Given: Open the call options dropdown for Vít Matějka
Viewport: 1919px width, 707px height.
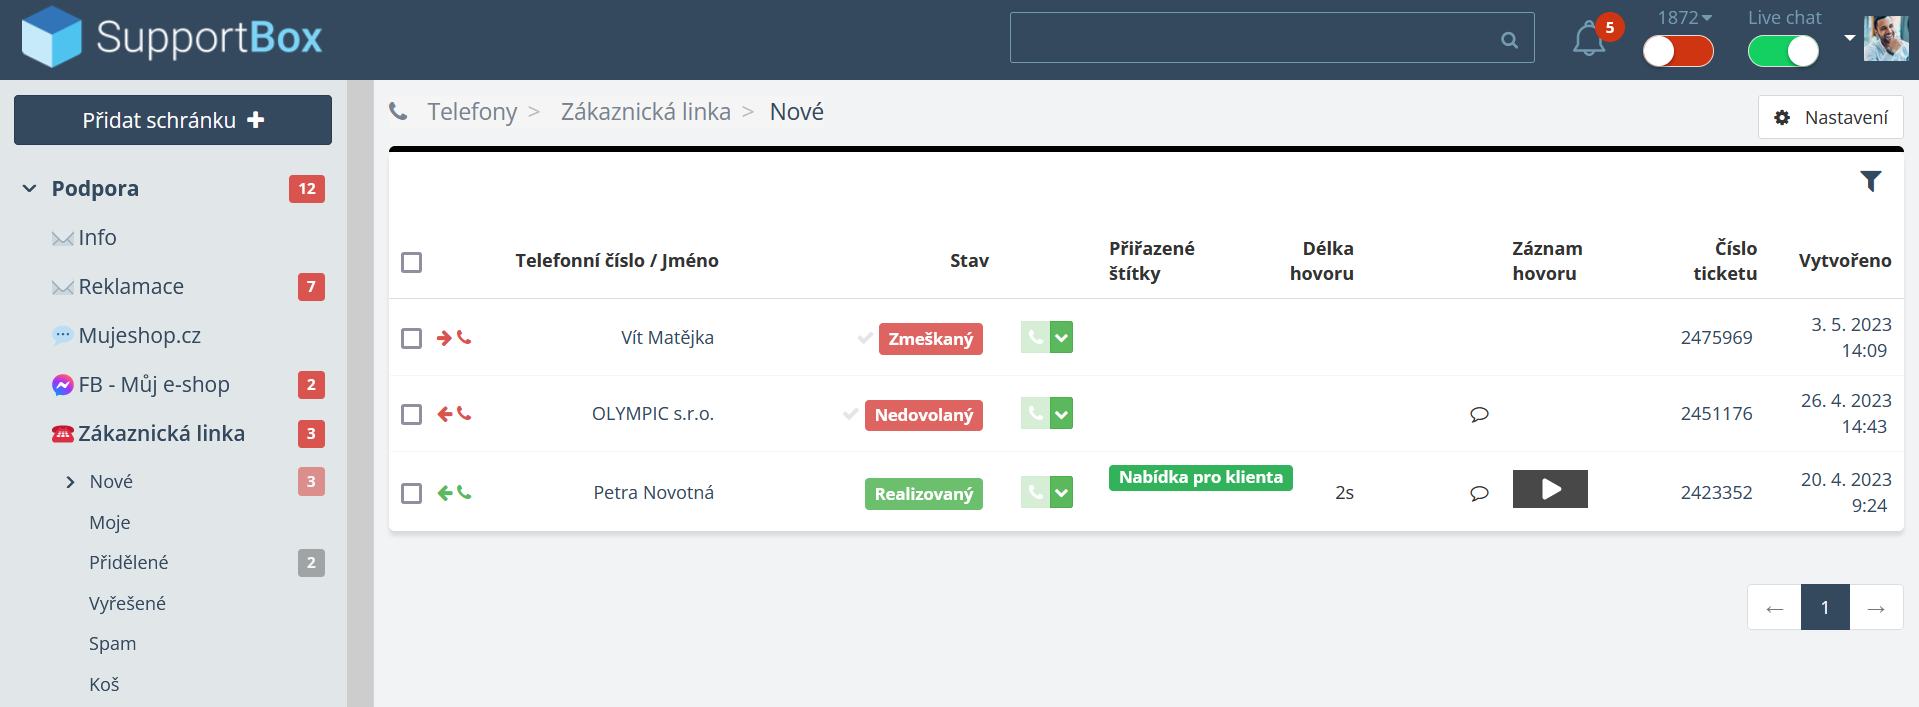Looking at the screenshot, I should (1062, 337).
